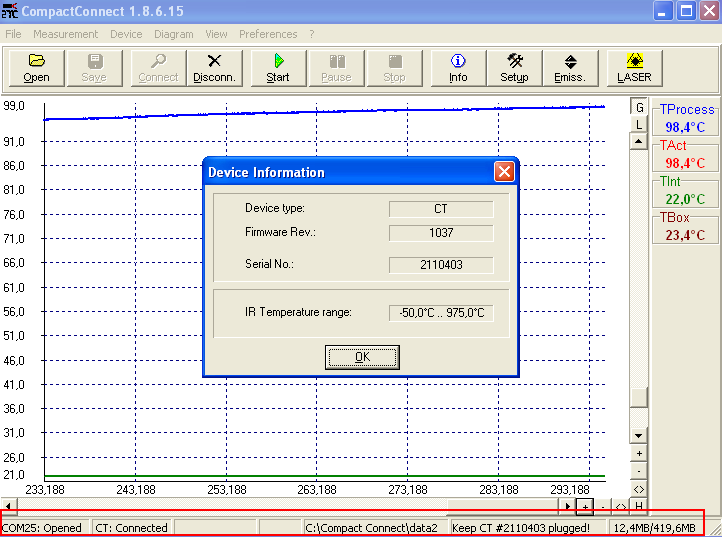
Task: Click vertical scrollbar up arrow
Action: coord(639,141)
